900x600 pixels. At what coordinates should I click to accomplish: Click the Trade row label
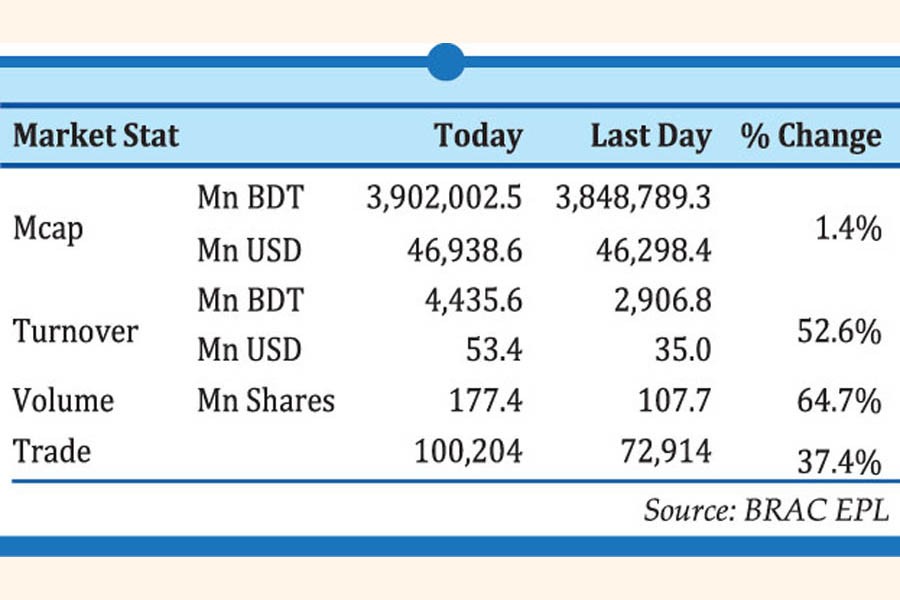pos(51,451)
